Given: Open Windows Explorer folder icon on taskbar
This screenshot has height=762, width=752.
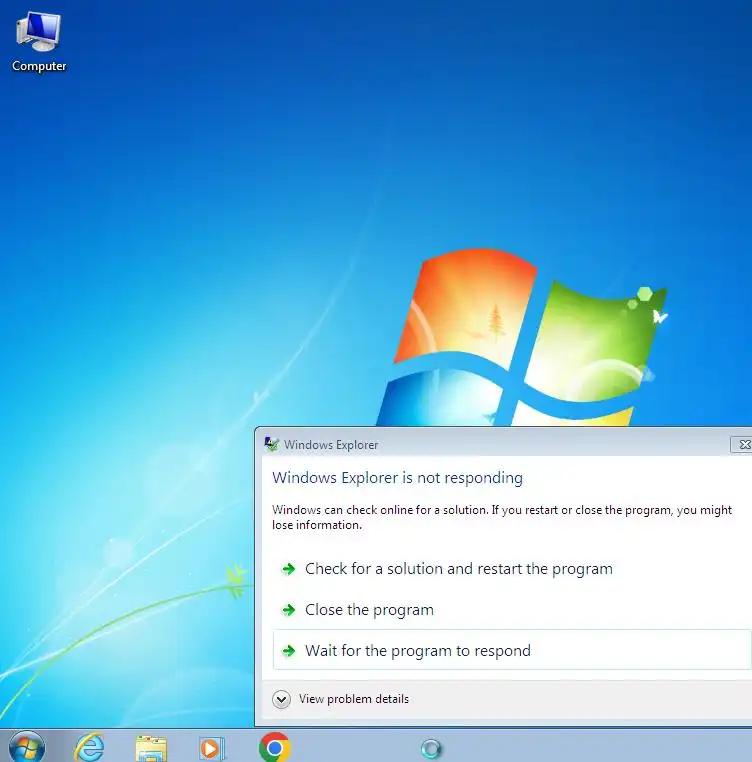Looking at the screenshot, I should pyautogui.click(x=151, y=748).
